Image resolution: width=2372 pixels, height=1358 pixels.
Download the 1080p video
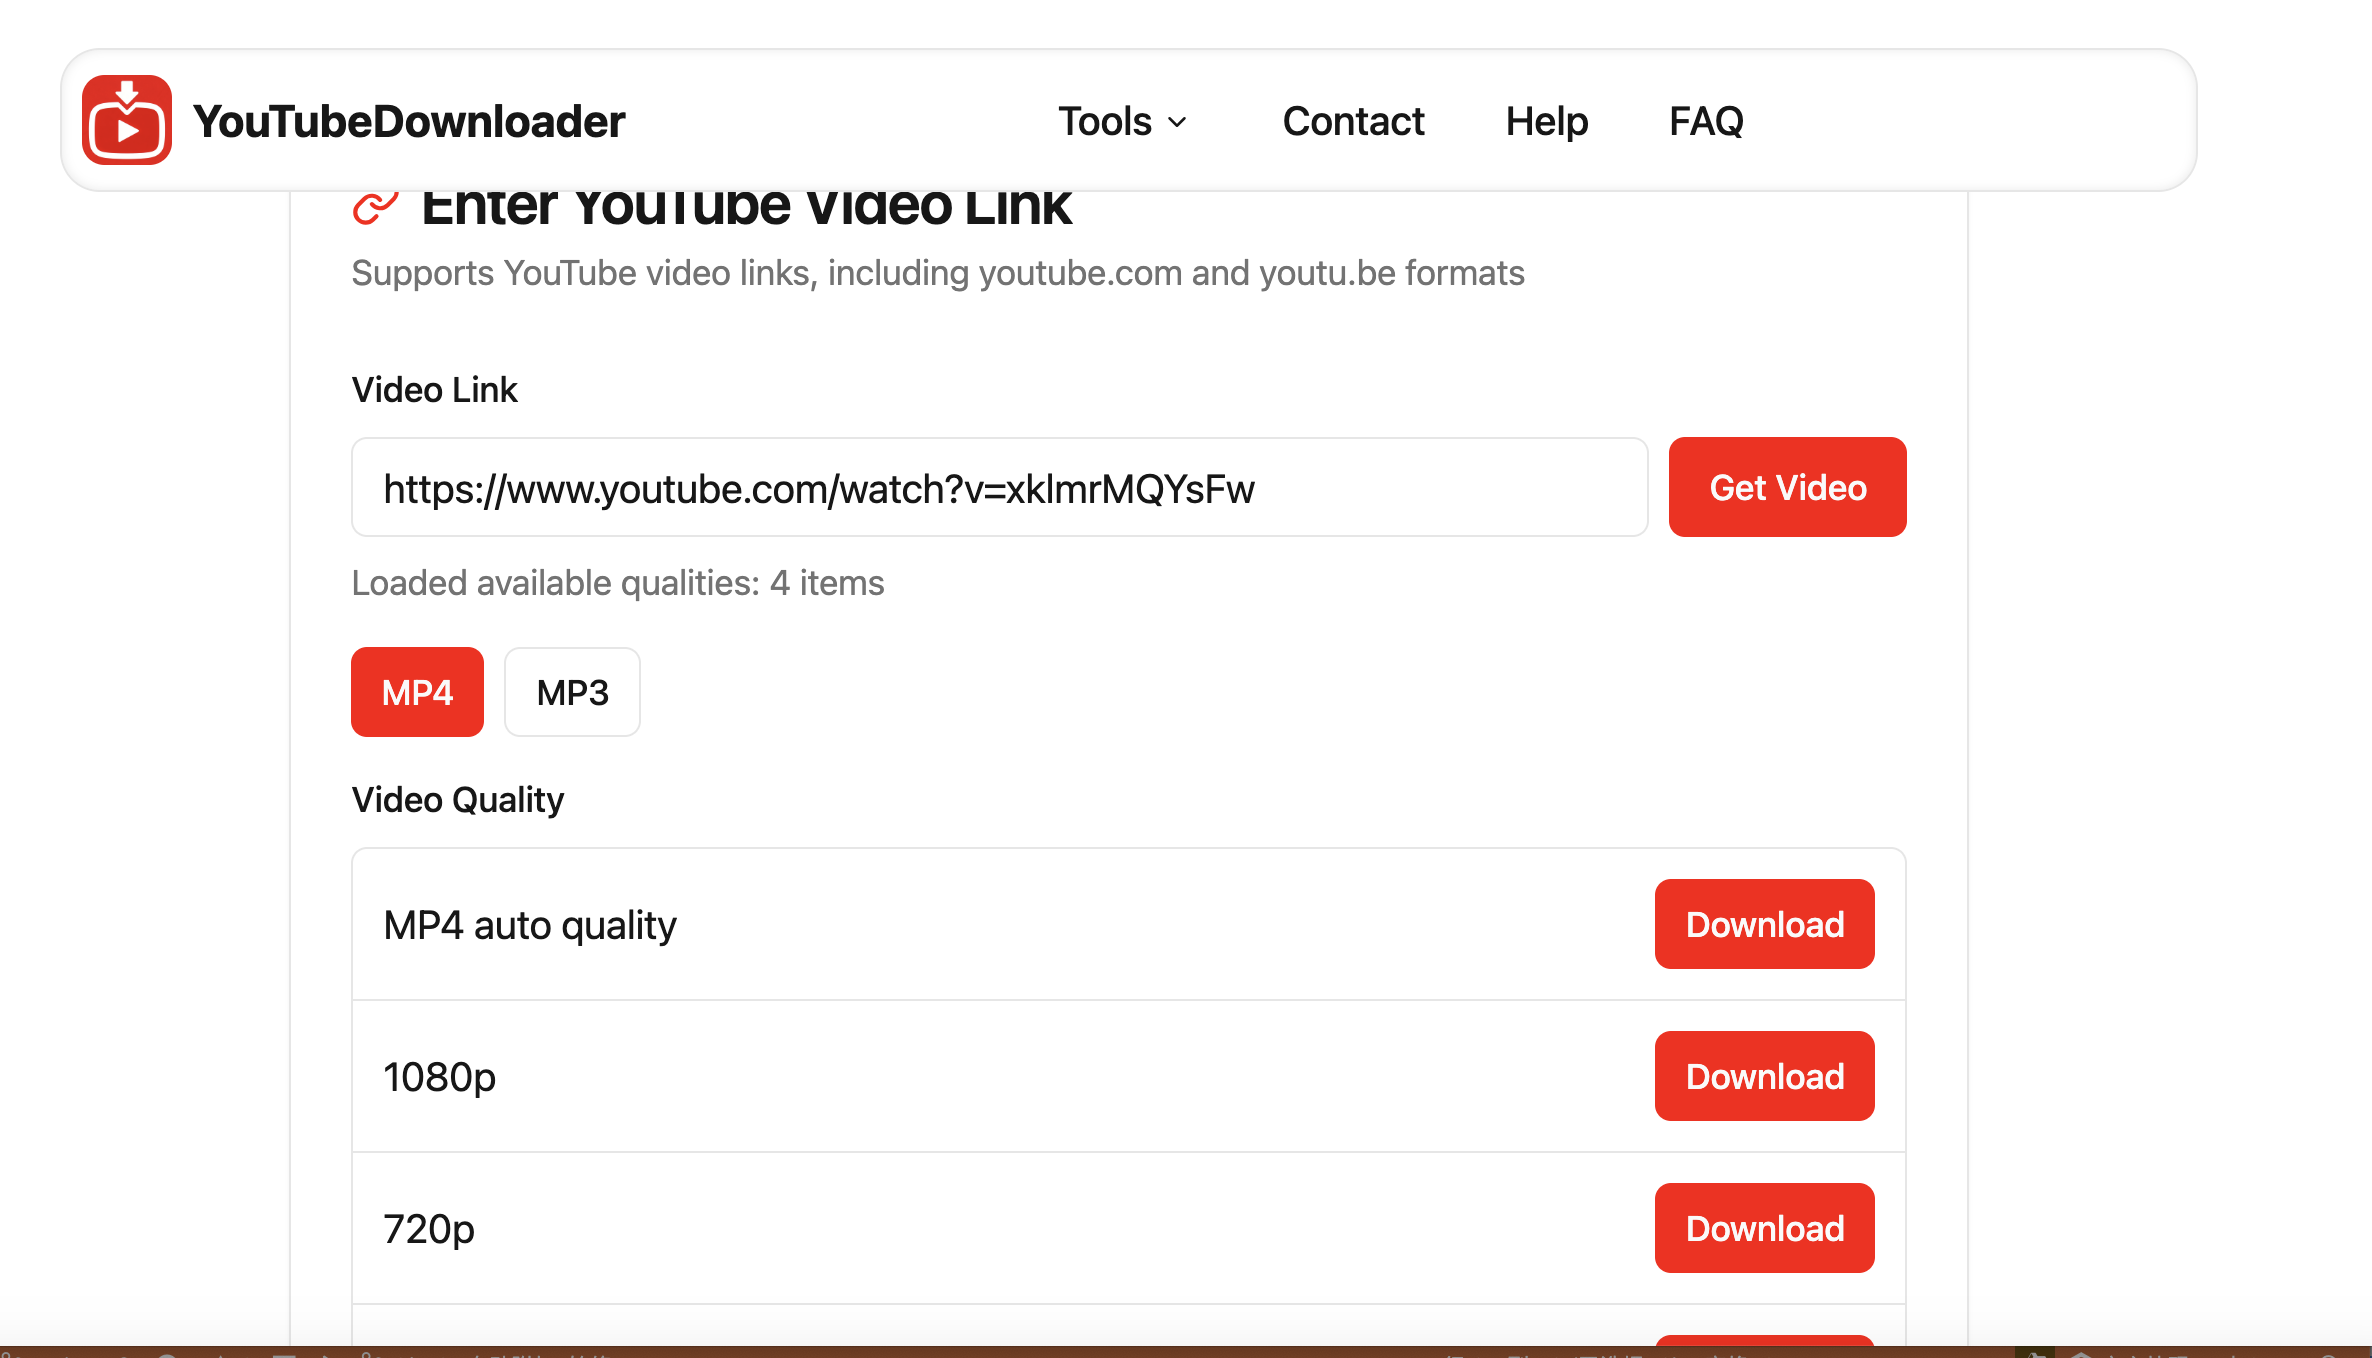tap(1764, 1076)
